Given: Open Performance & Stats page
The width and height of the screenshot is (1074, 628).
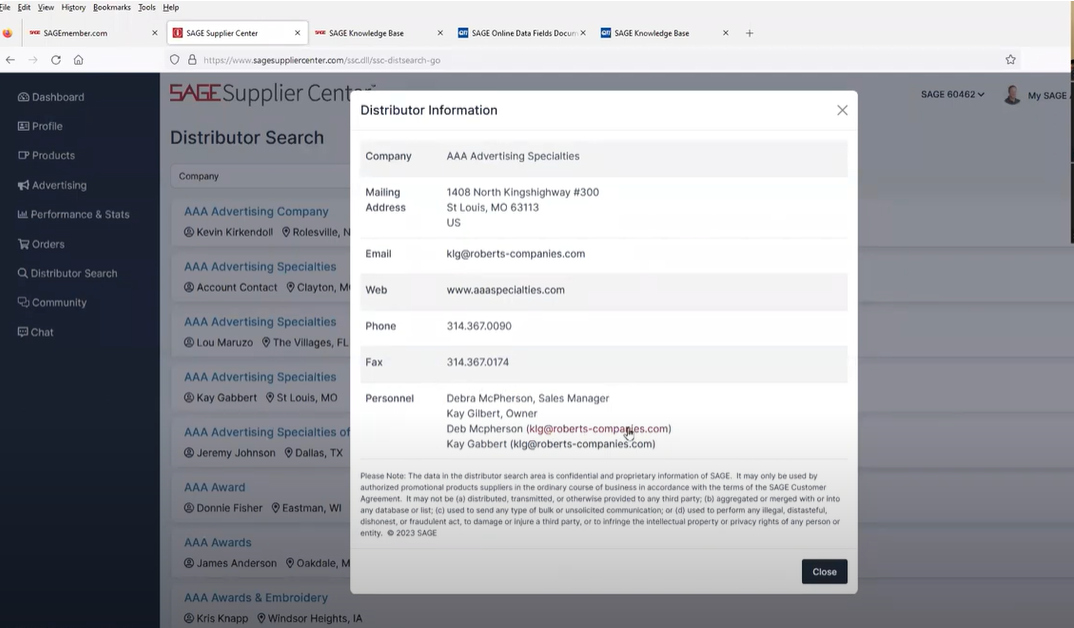Looking at the screenshot, I should [73, 214].
